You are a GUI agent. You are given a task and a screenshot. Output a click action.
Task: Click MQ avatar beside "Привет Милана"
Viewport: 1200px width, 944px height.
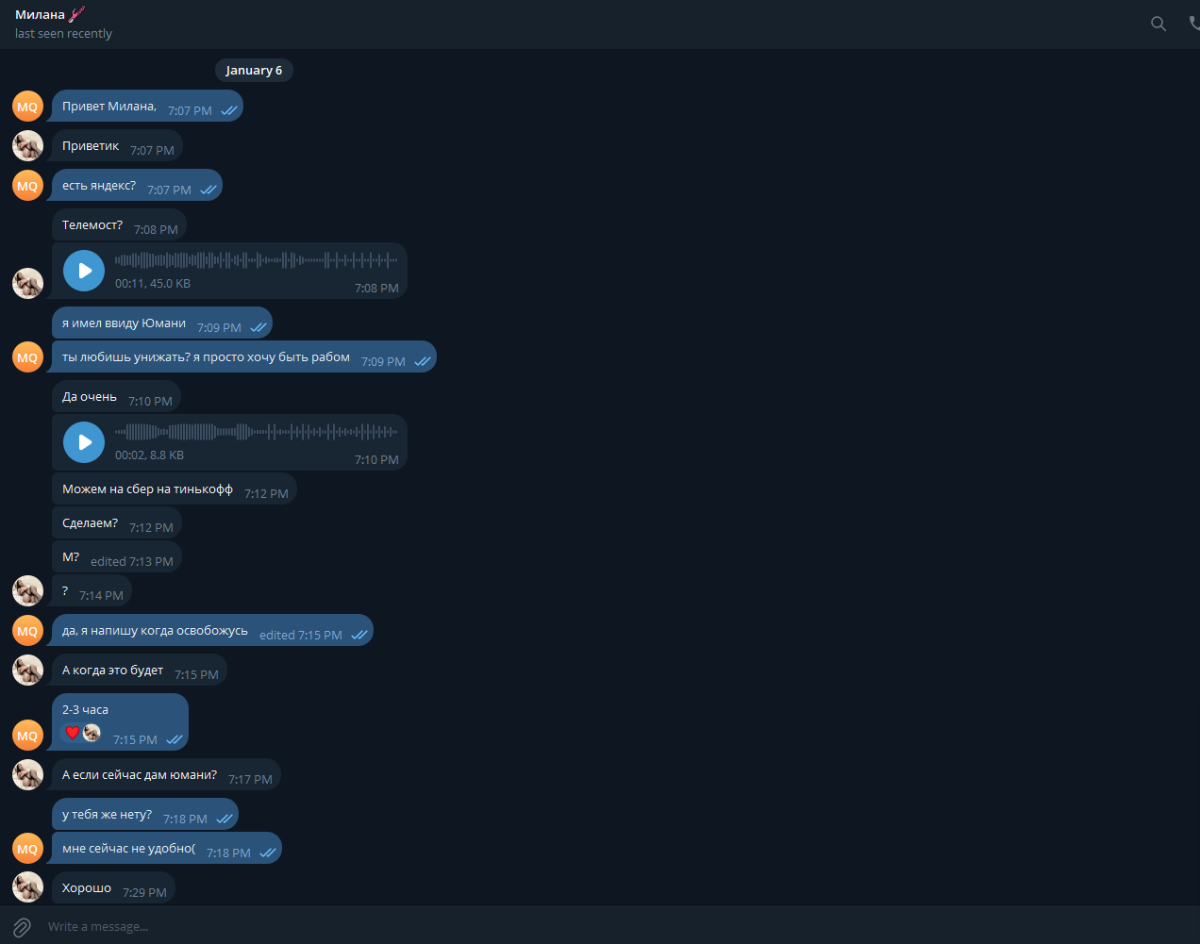[x=28, y=106]
